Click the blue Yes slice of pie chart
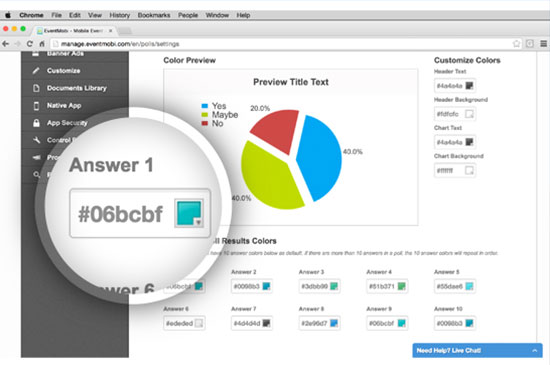 coord(320,157)
